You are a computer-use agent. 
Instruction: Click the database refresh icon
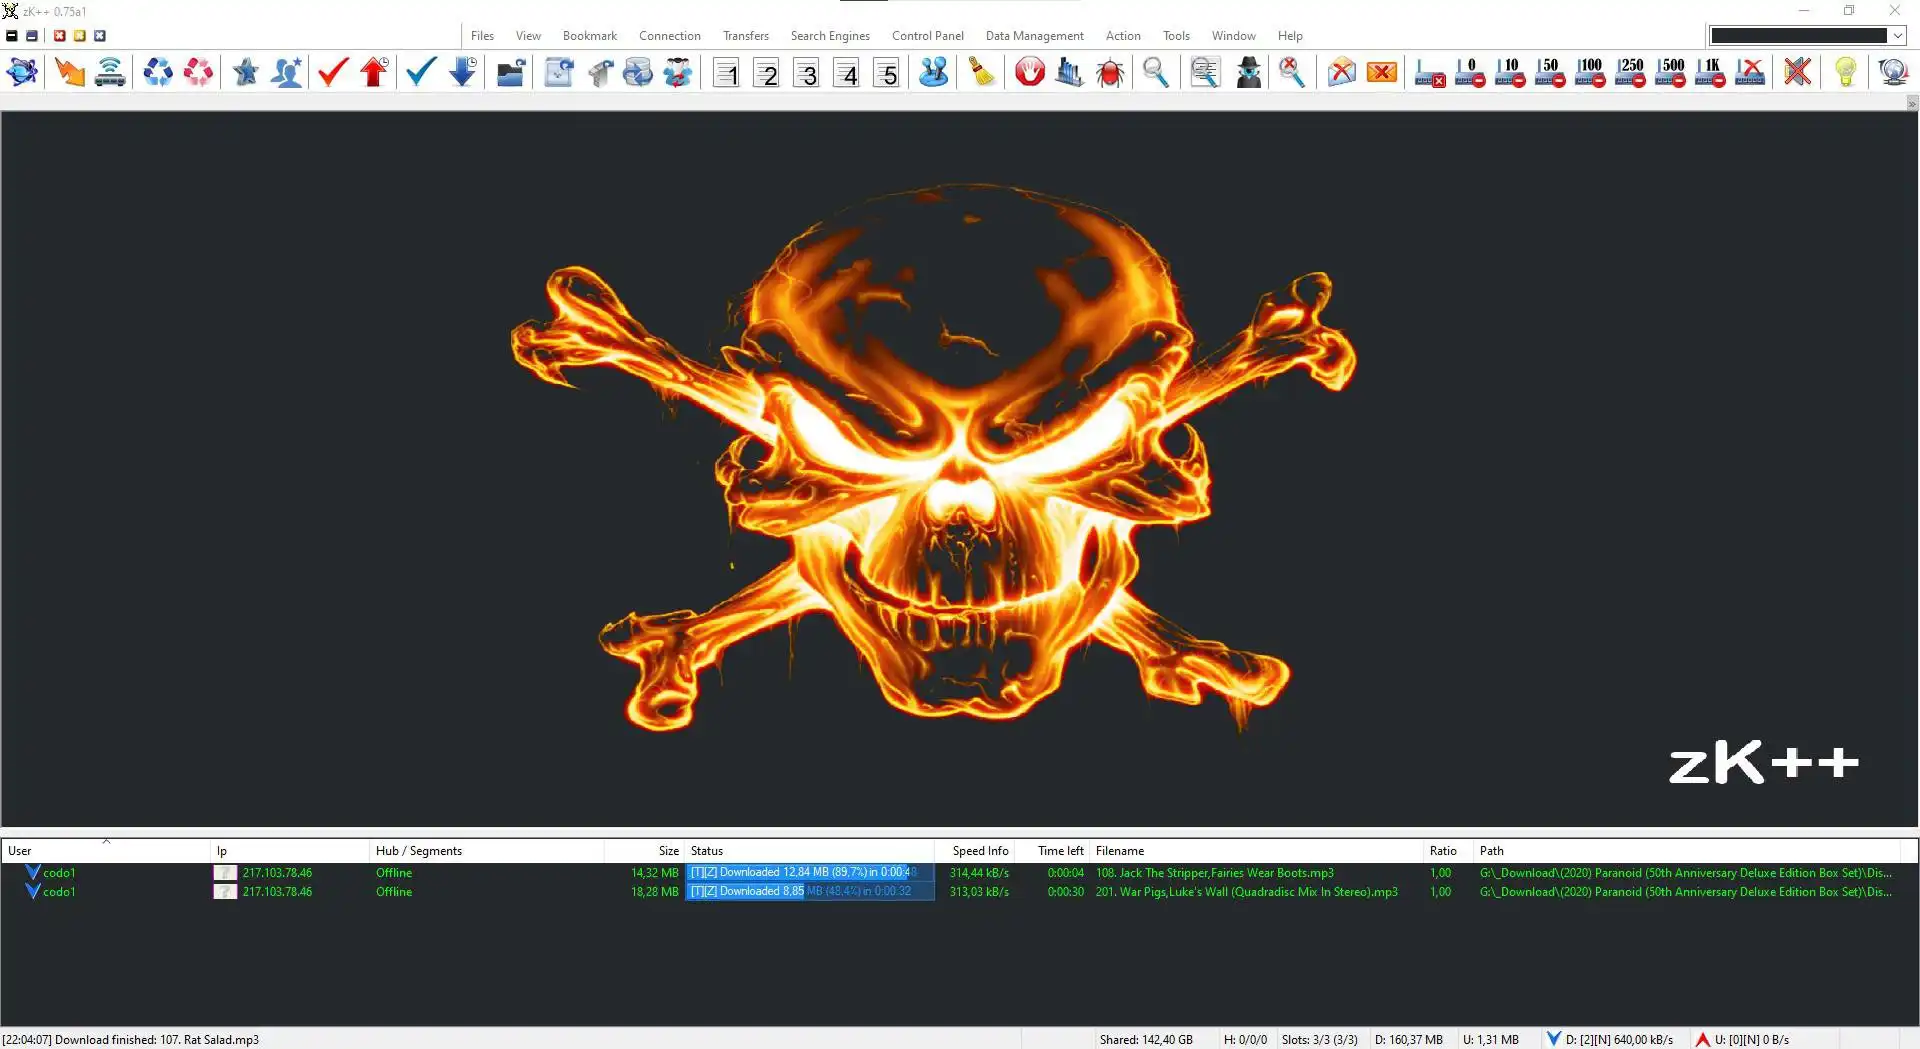point(637,72)
